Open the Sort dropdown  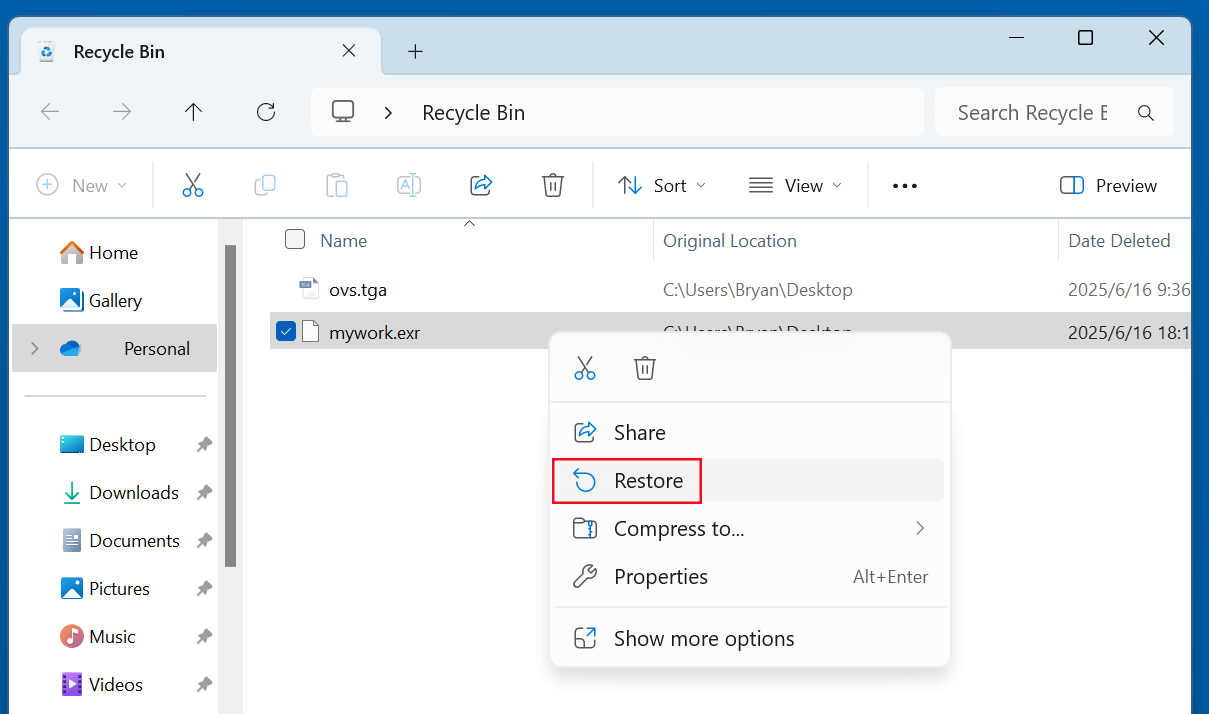pyautogui.click(x=661, y=185)
